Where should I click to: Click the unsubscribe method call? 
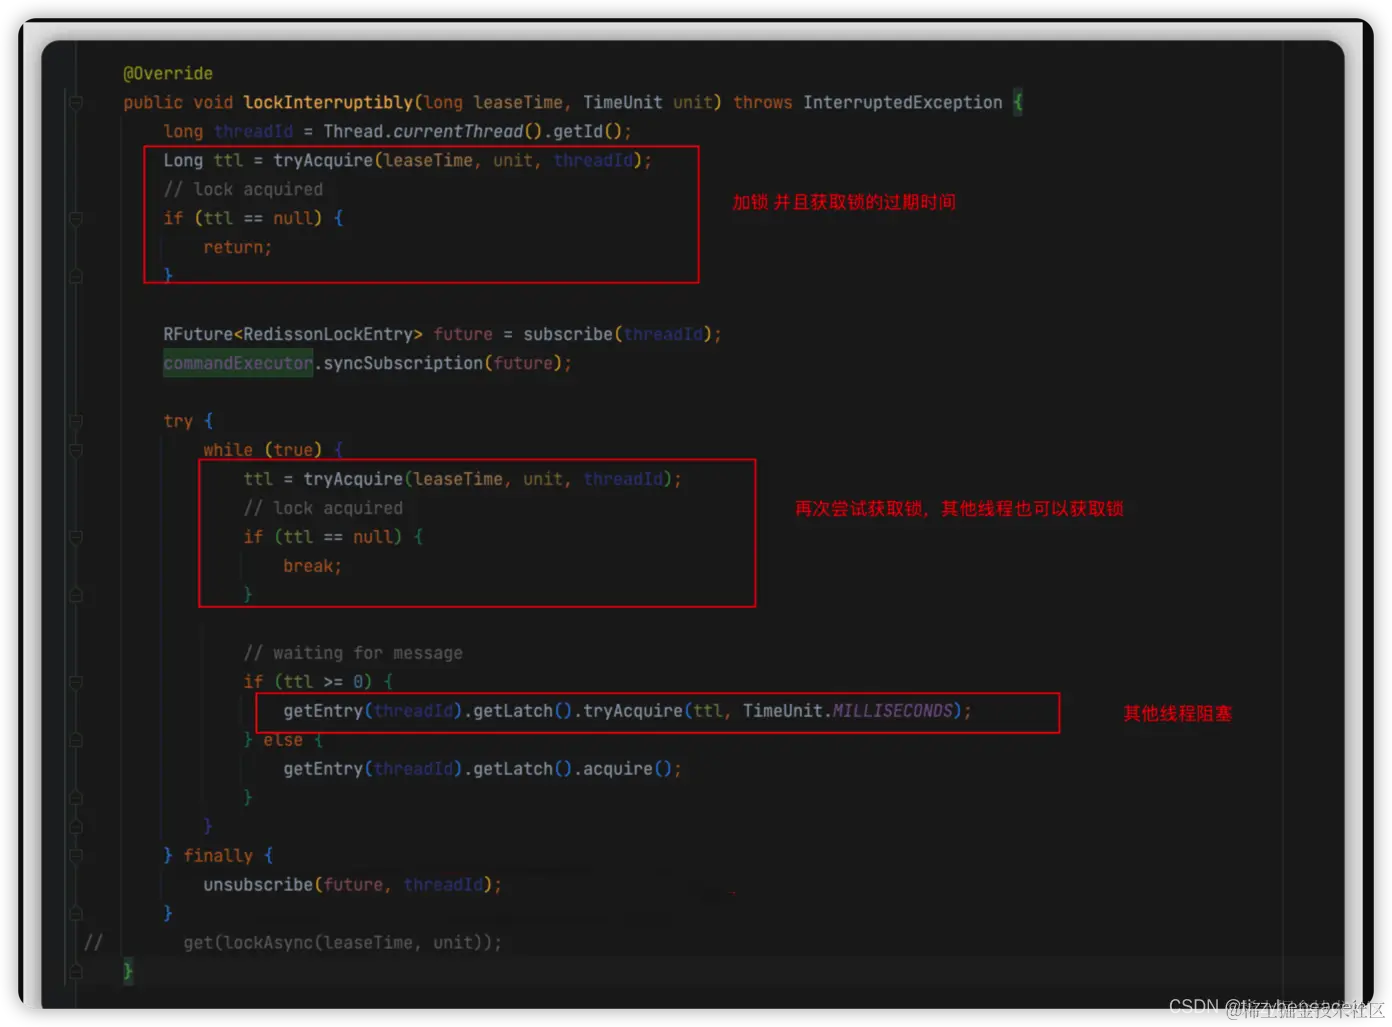pos(258,885)
